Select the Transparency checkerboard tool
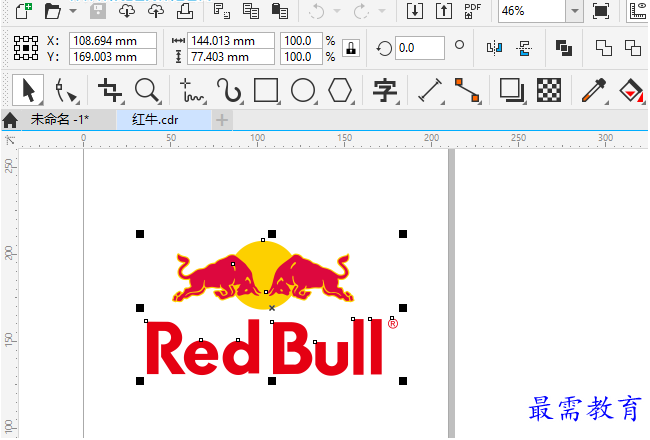 coord(549,90)
